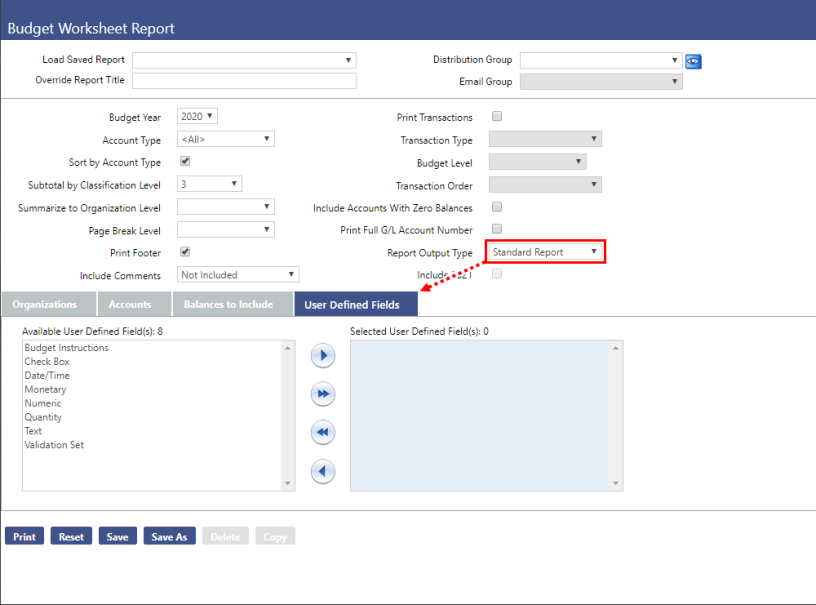Screen dimensions: 816x605
Task: Click the single left arrow remove button
Action: tap(322, 471)
